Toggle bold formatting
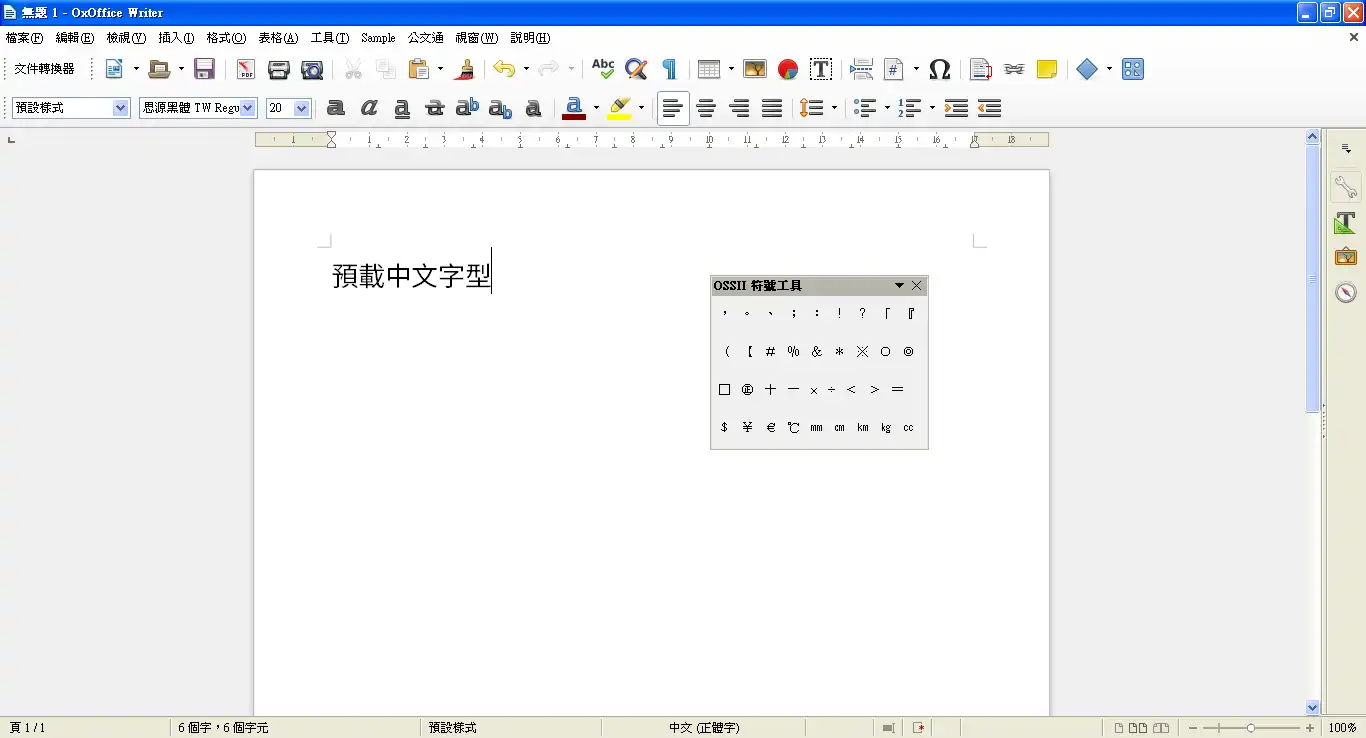This screenshot has width=1366, height=738. tap(336, 108)
